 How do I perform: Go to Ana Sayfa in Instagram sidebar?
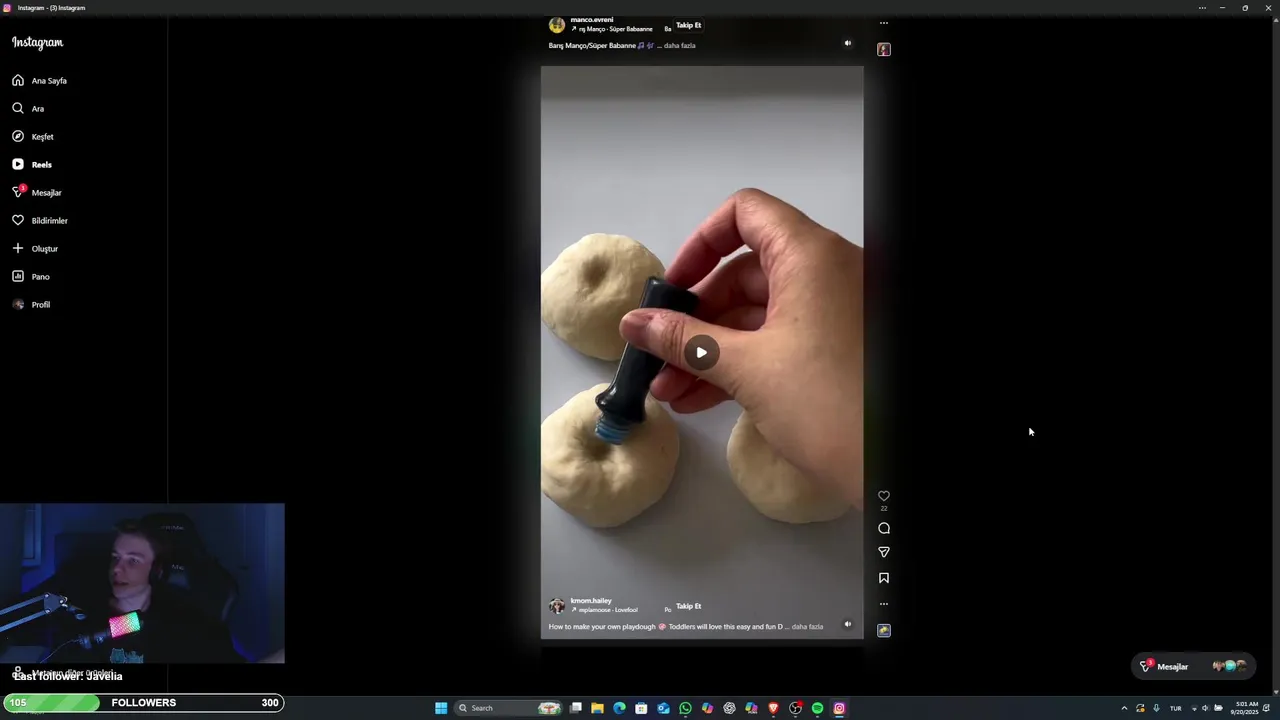tap(40, 81)
